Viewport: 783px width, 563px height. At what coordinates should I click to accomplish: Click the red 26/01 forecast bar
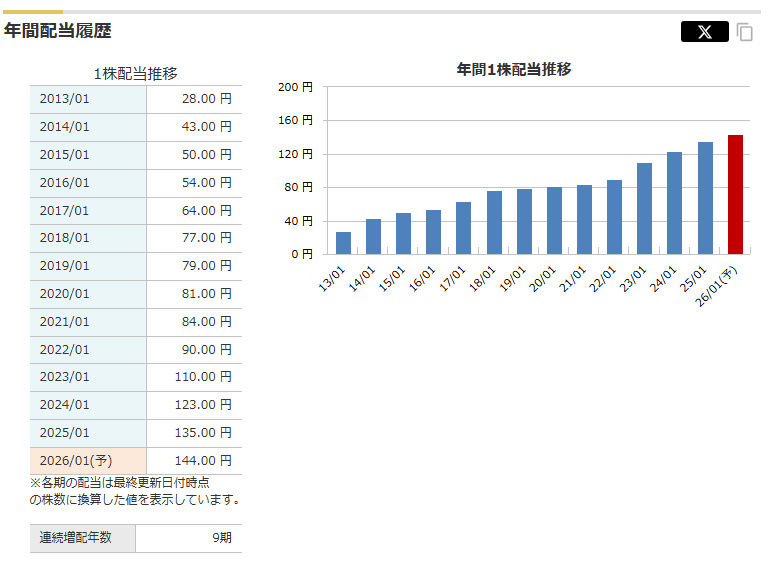coord(735,195)
